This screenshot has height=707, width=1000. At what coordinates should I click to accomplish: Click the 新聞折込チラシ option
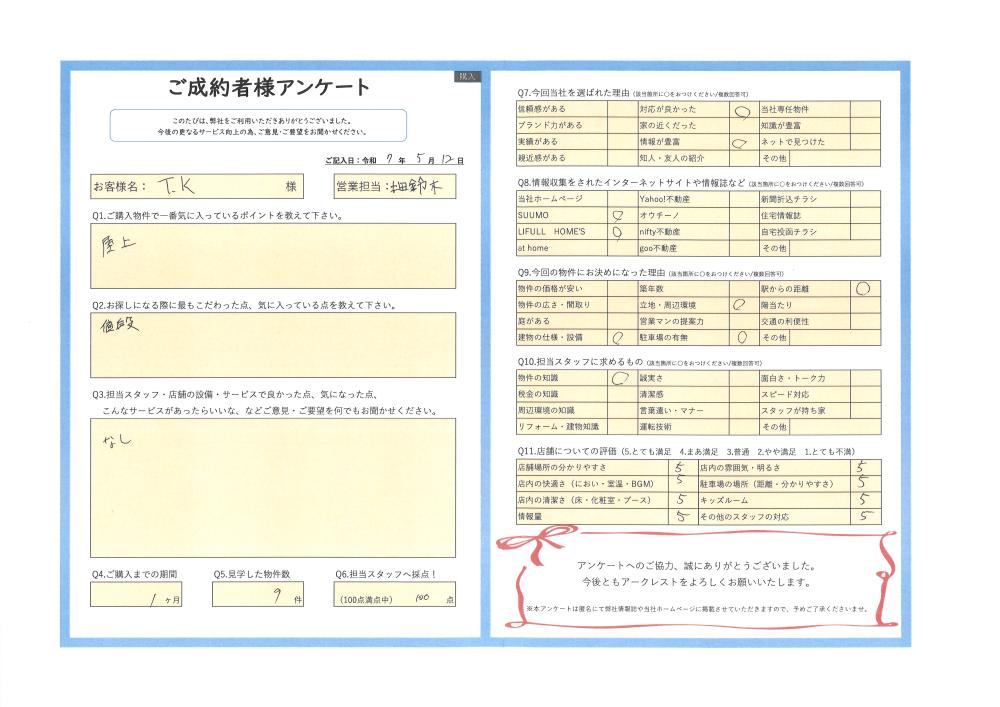click(788, 199)
